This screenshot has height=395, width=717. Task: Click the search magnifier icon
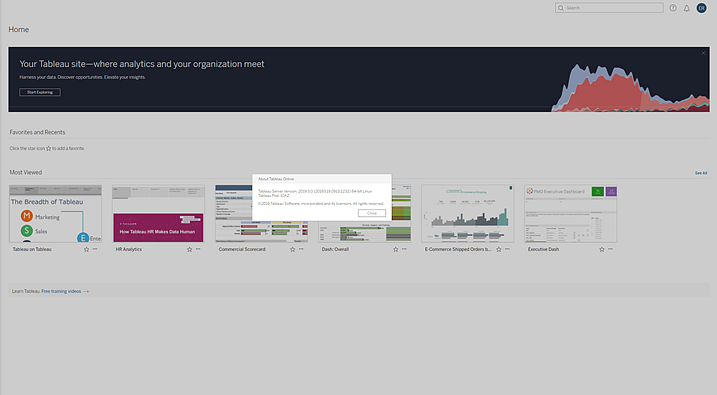[561, 8]
